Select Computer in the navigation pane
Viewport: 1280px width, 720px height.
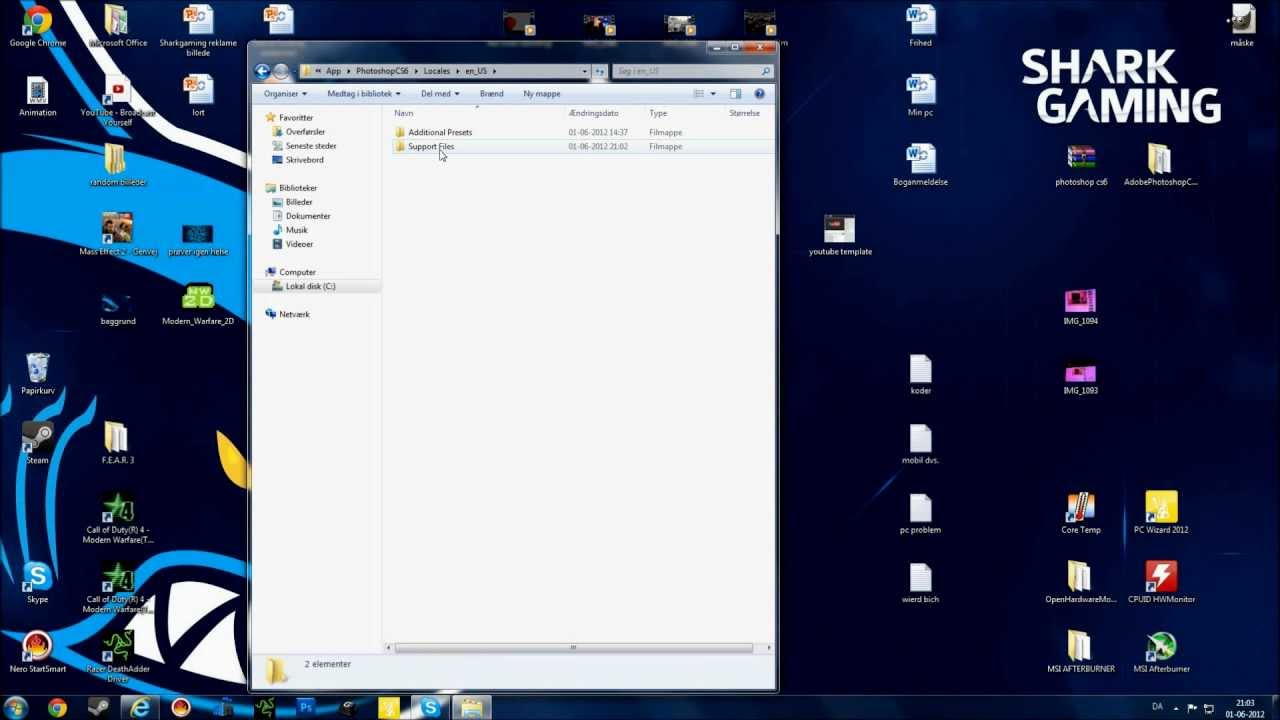(297, 272)
